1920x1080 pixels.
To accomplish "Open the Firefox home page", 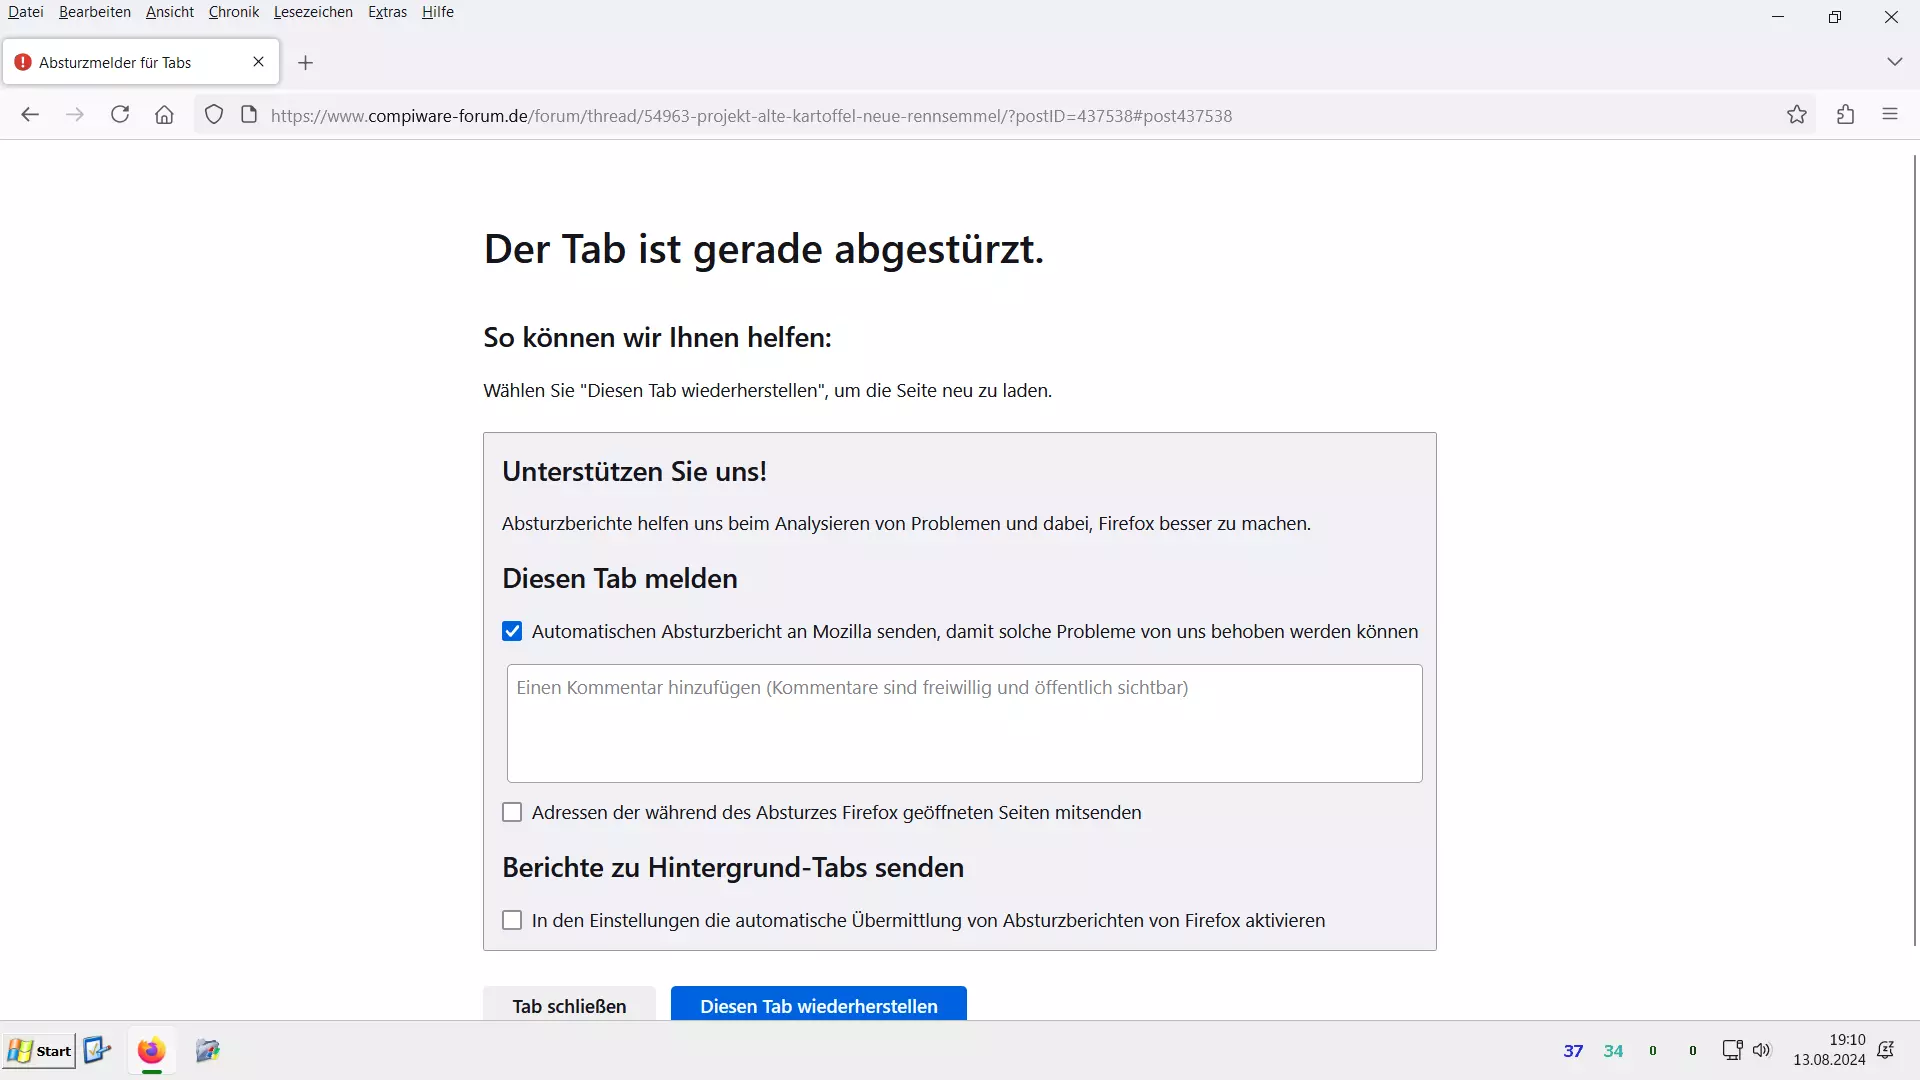I will tap(164, 115).
